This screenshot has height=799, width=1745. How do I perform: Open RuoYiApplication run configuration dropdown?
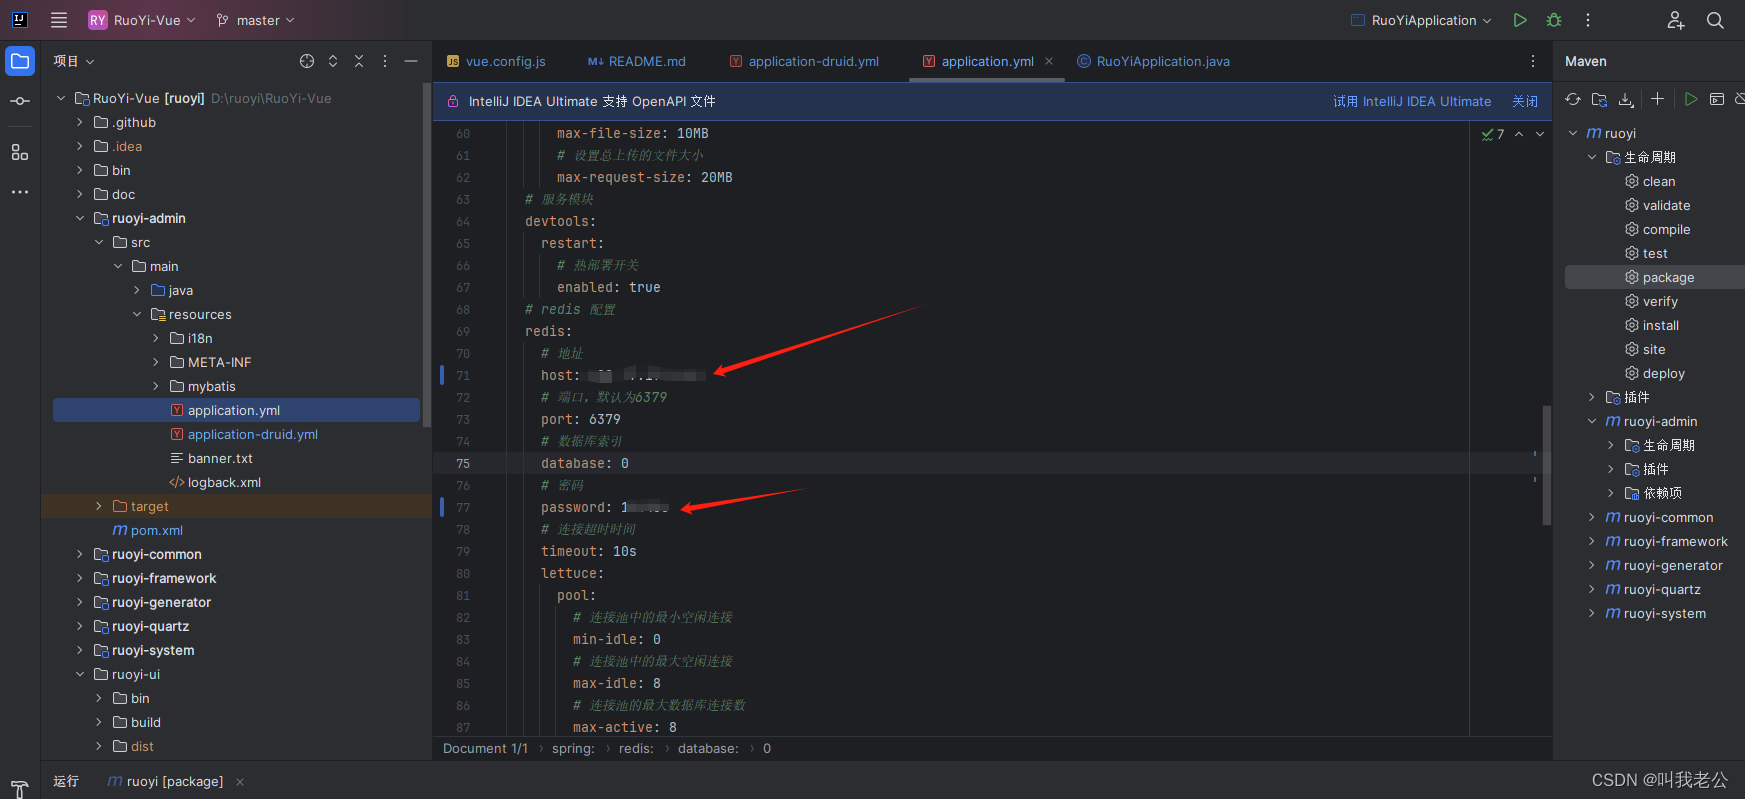(1421, 20)
